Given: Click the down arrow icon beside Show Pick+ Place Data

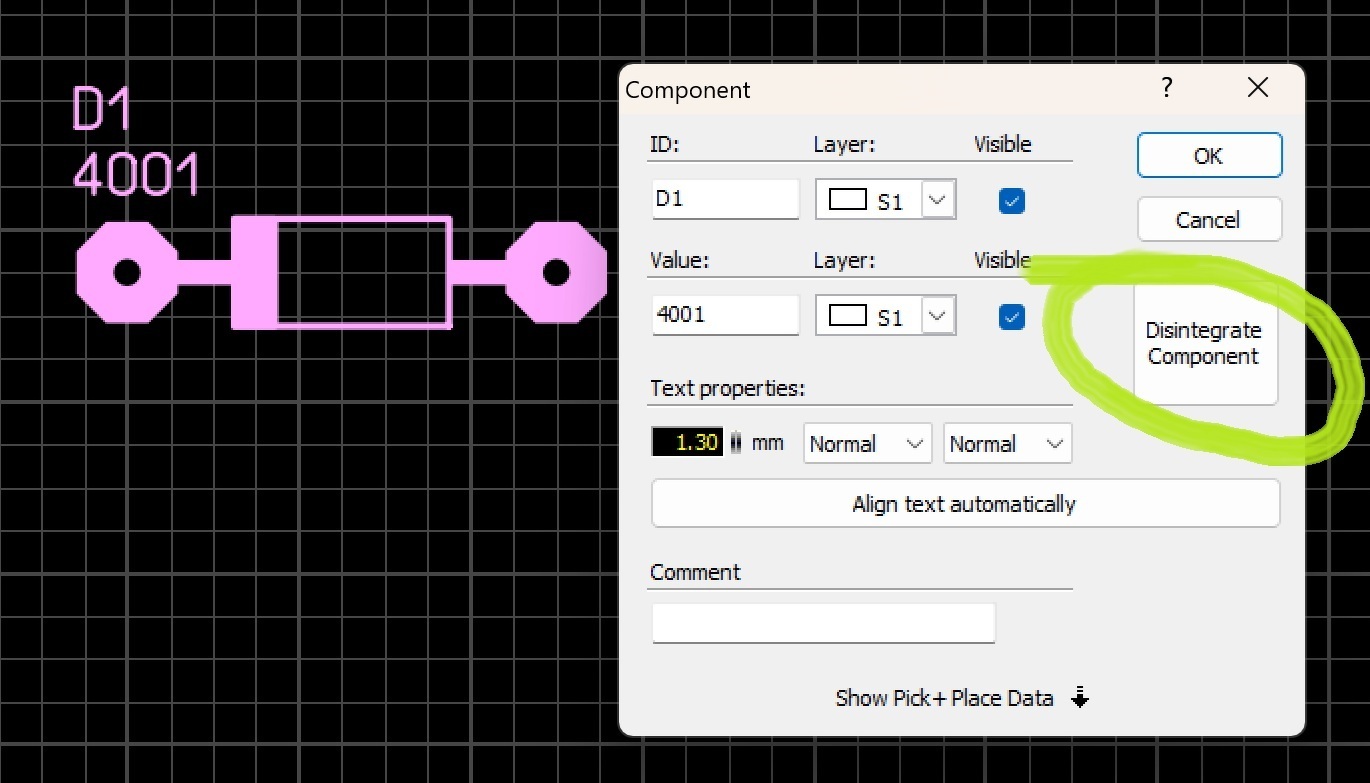Looking at the screenshot, I should tap(1079, 698).
